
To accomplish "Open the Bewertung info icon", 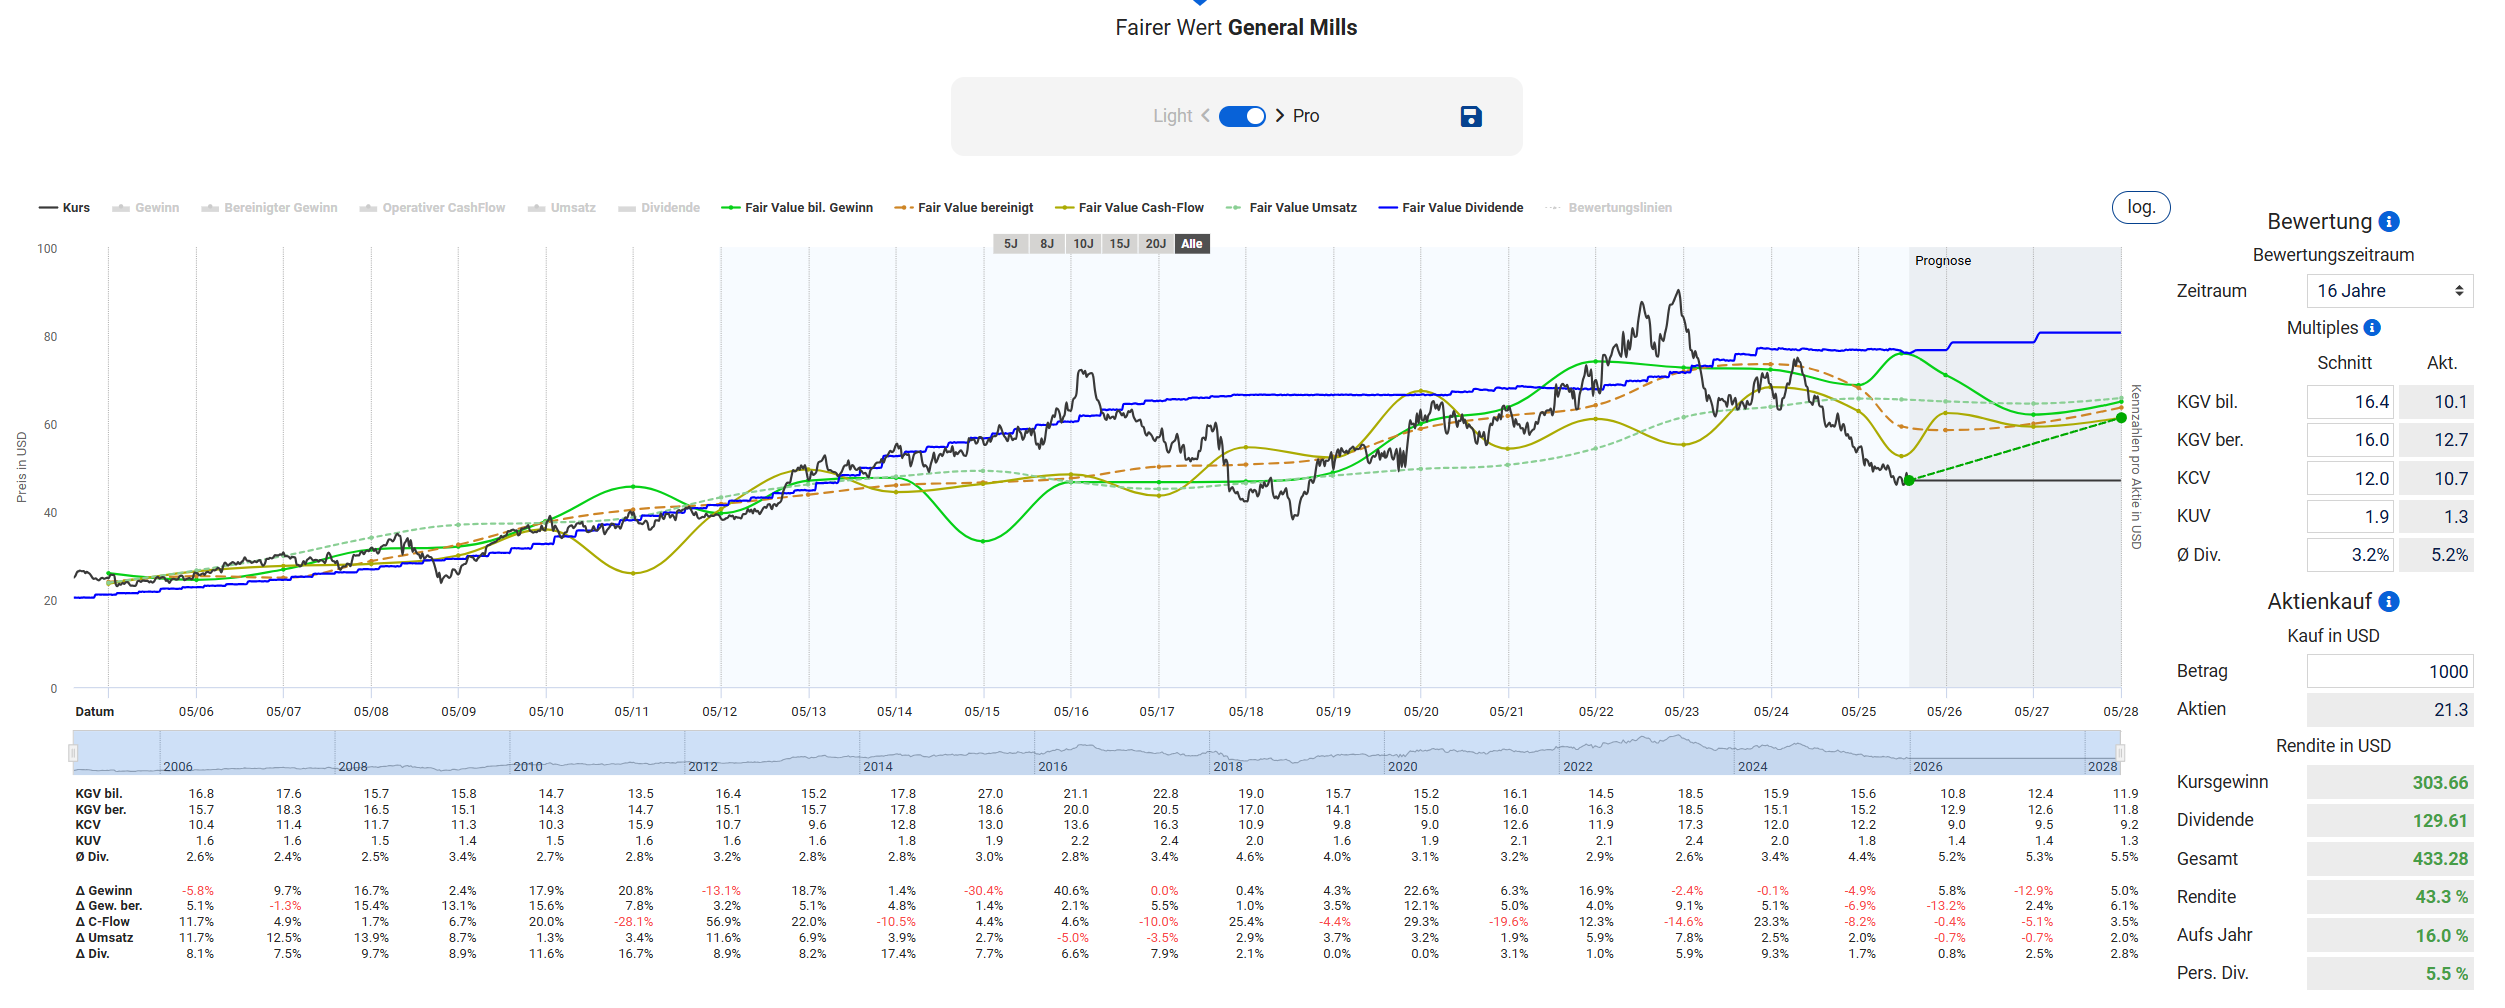I will (2389, 222).
